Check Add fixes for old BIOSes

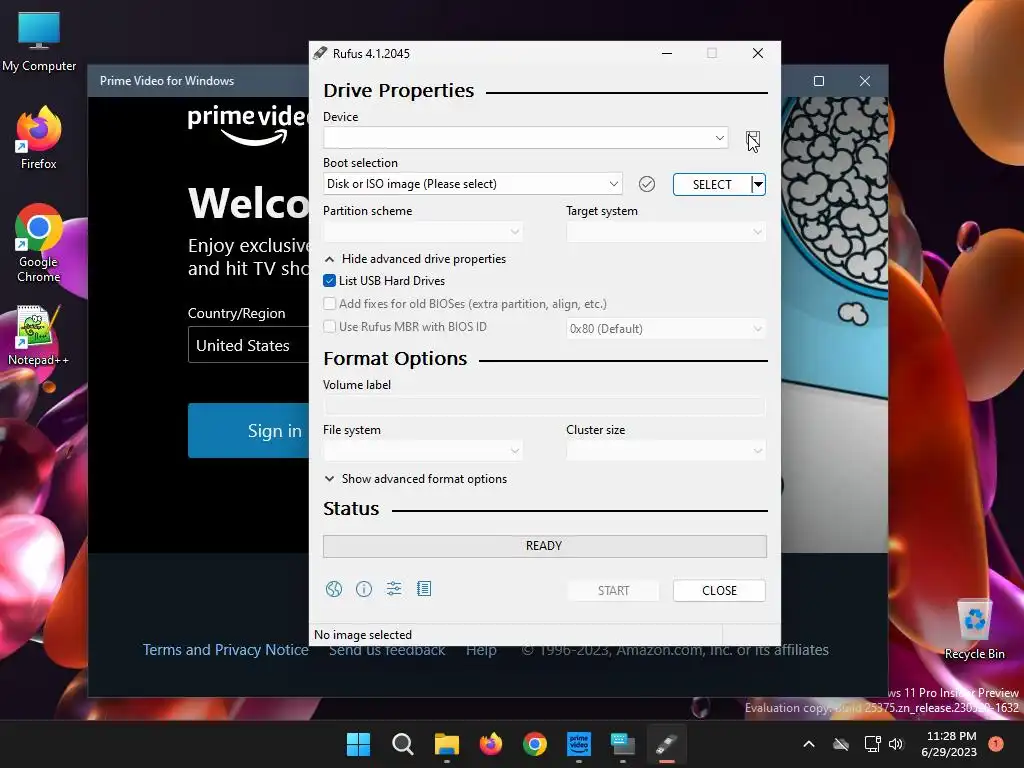(x=329, y=304)
